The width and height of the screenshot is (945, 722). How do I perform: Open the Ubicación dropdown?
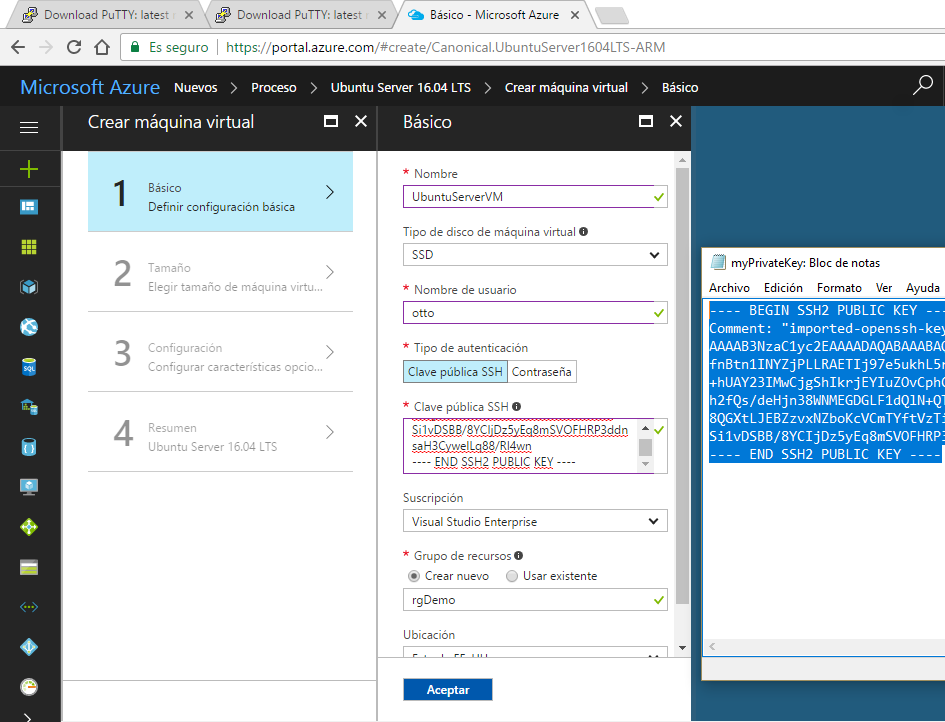[x=535, y=653]
